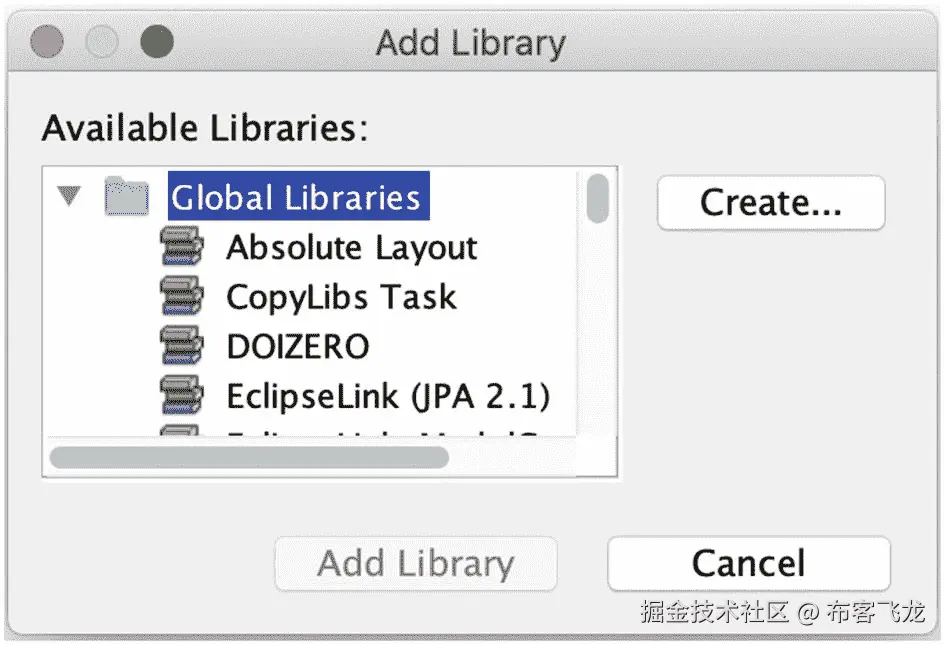Select the Absolute Layout entry

point(352,247)
